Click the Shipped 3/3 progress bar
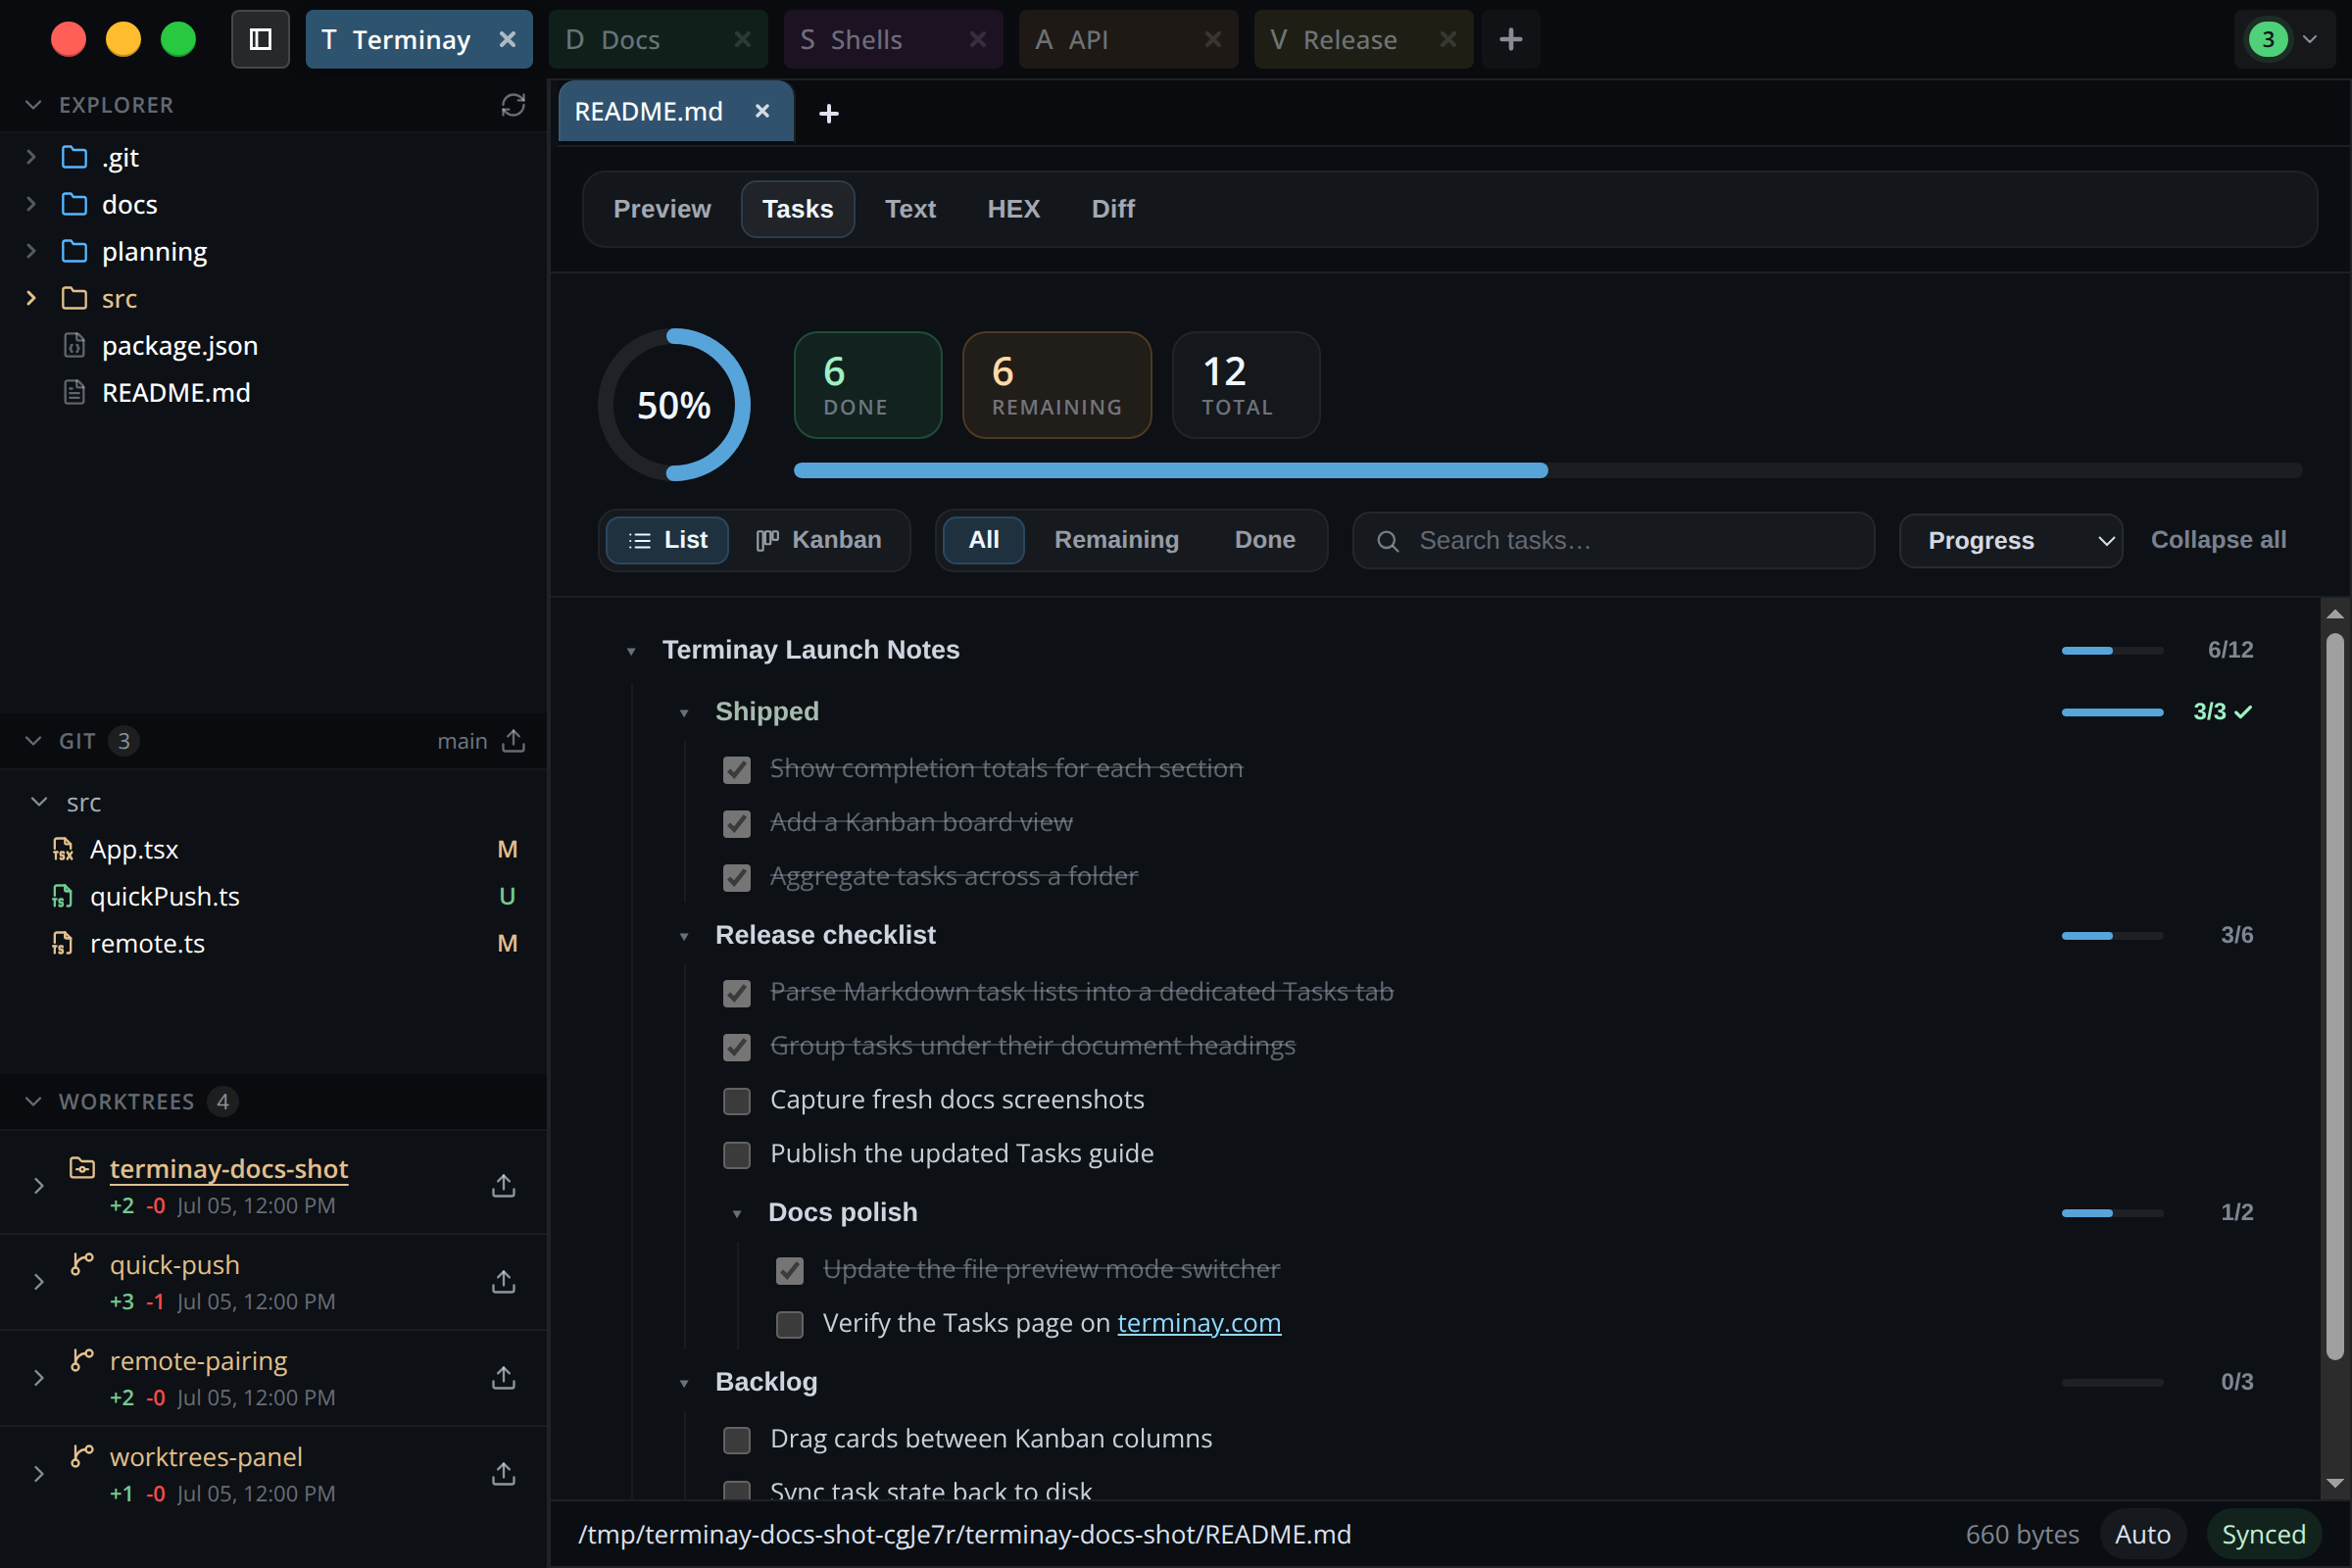Screen dimensions: 2352x1568 tap(2112, 712)
